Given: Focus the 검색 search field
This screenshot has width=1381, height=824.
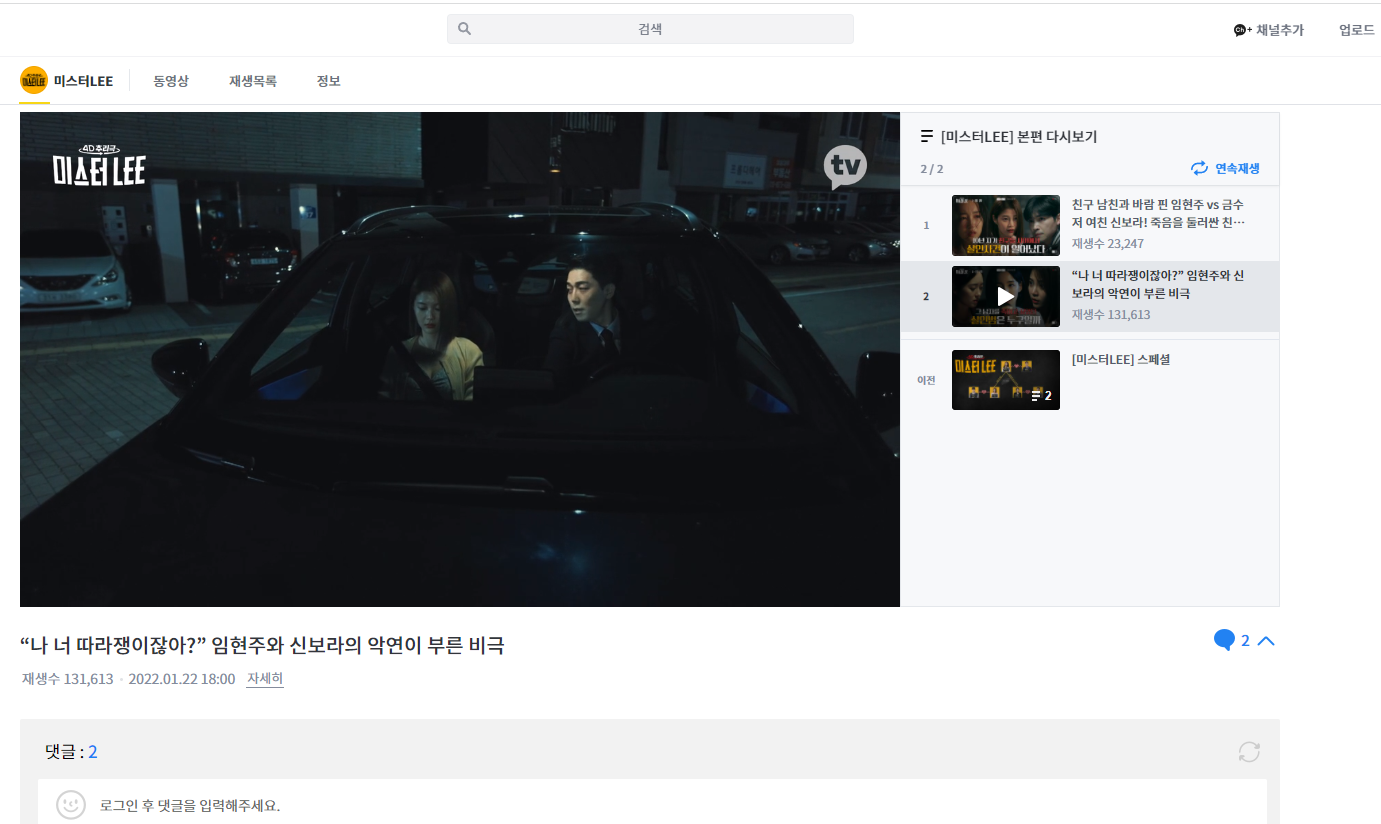Looking at the screenshot, I should [x=650, y=29].
